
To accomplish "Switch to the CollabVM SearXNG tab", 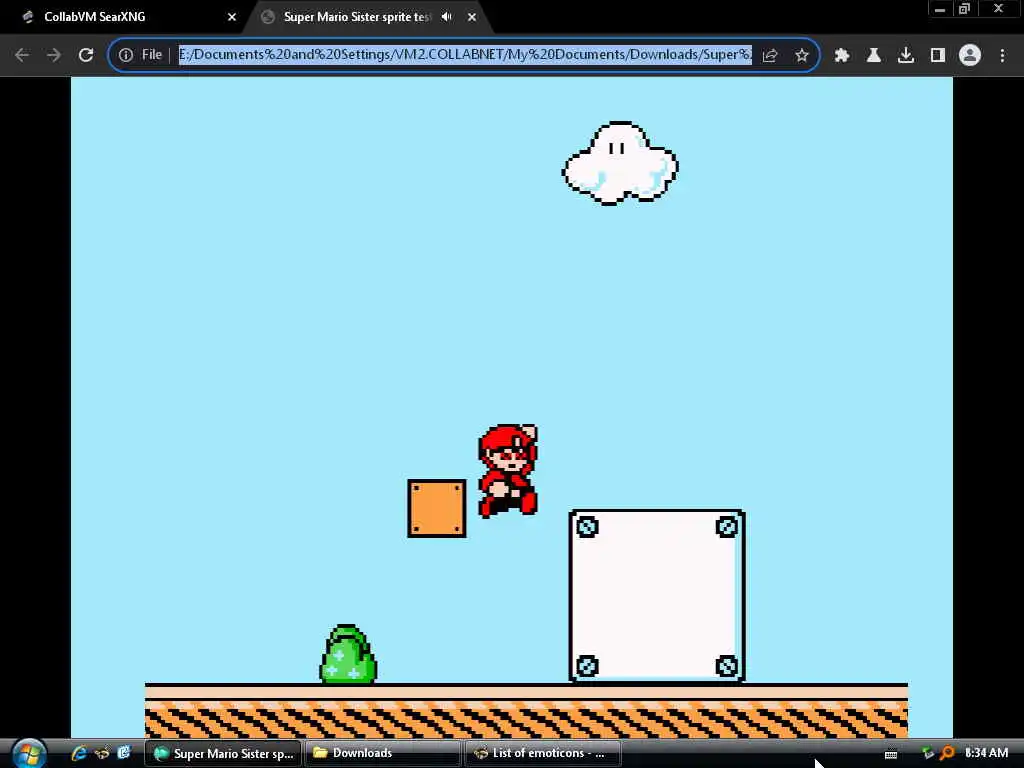I will tap(126, 17).
